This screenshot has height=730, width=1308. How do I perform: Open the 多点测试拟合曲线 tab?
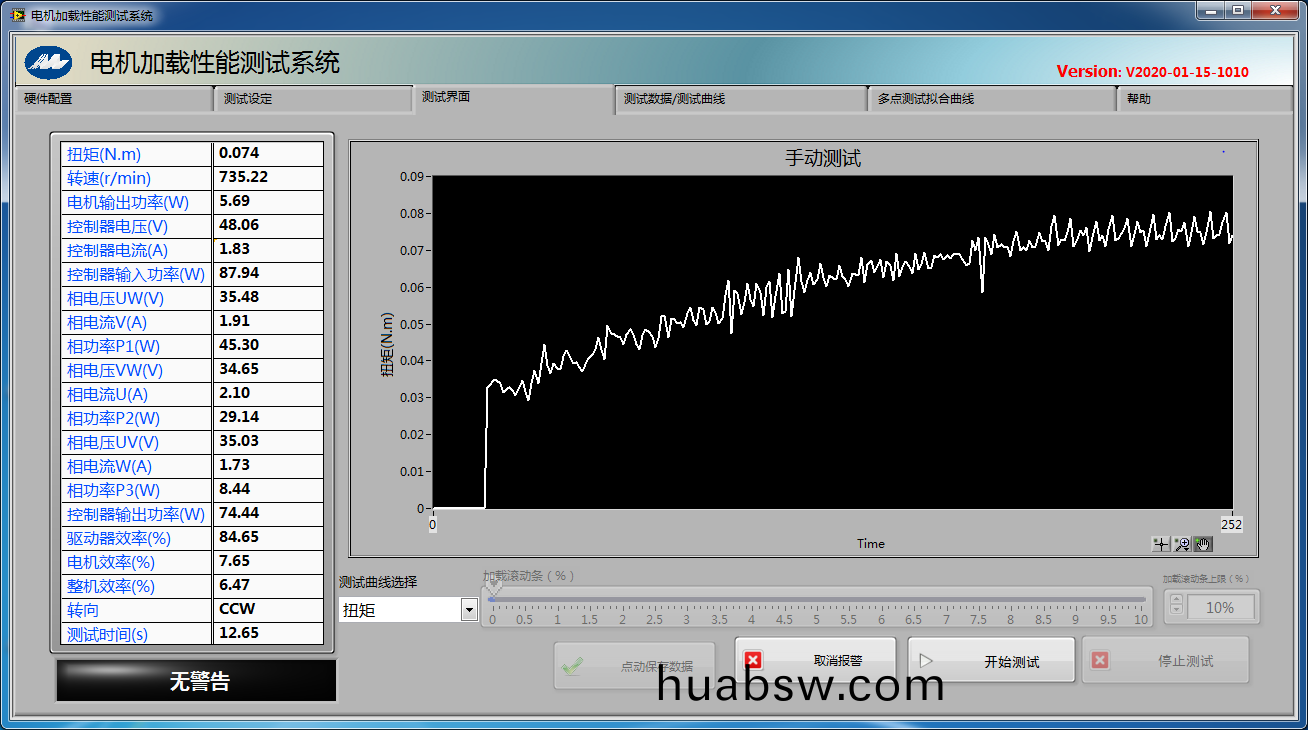tap(990, 99)
